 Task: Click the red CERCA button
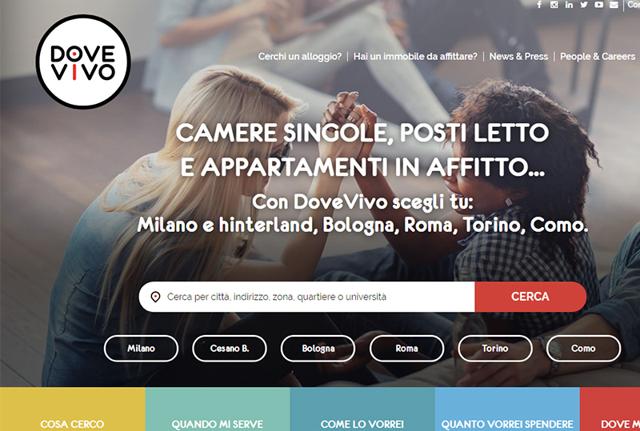[x=531, y=297]
